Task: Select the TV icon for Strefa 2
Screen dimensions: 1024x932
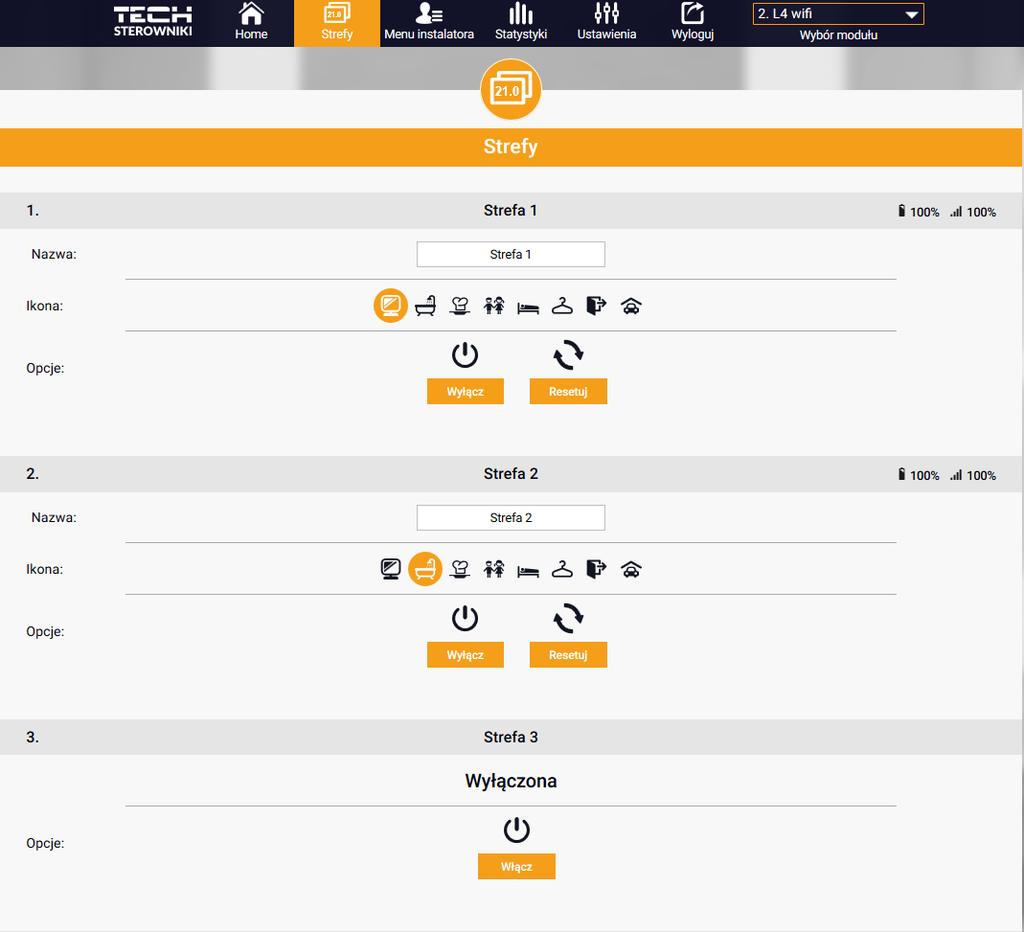Action: coord(391,569)
